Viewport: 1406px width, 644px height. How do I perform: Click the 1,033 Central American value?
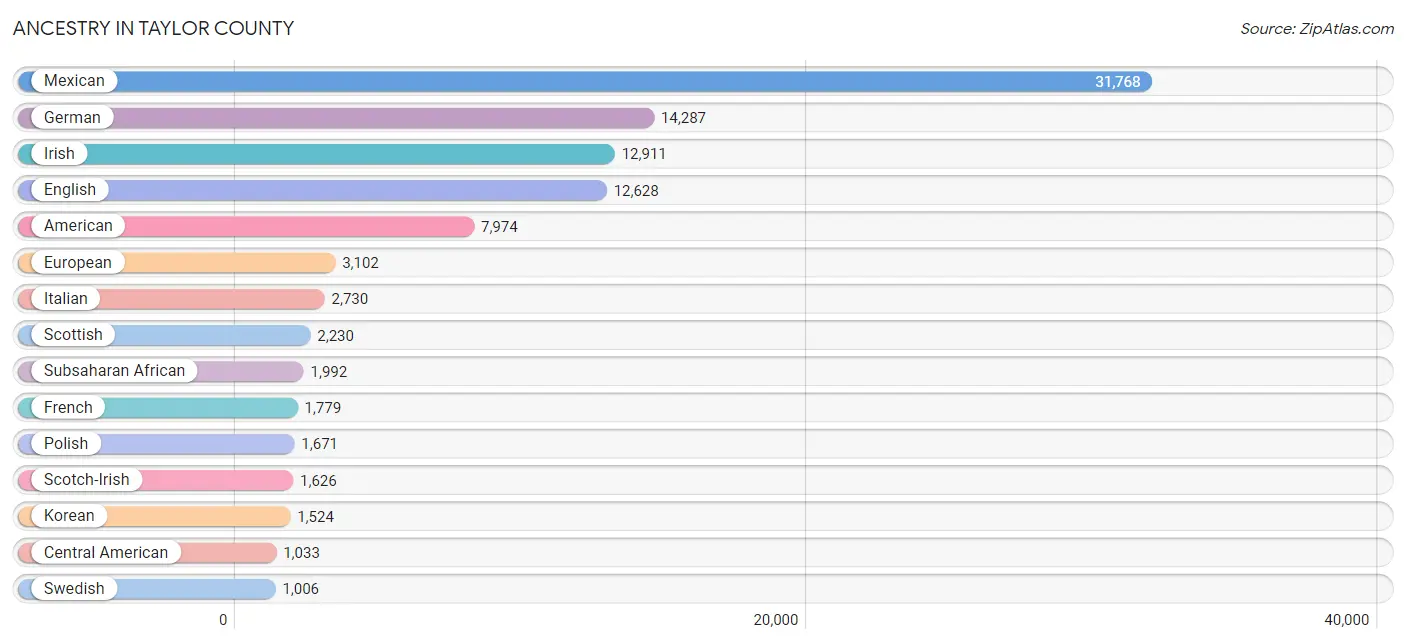[302, 553]
